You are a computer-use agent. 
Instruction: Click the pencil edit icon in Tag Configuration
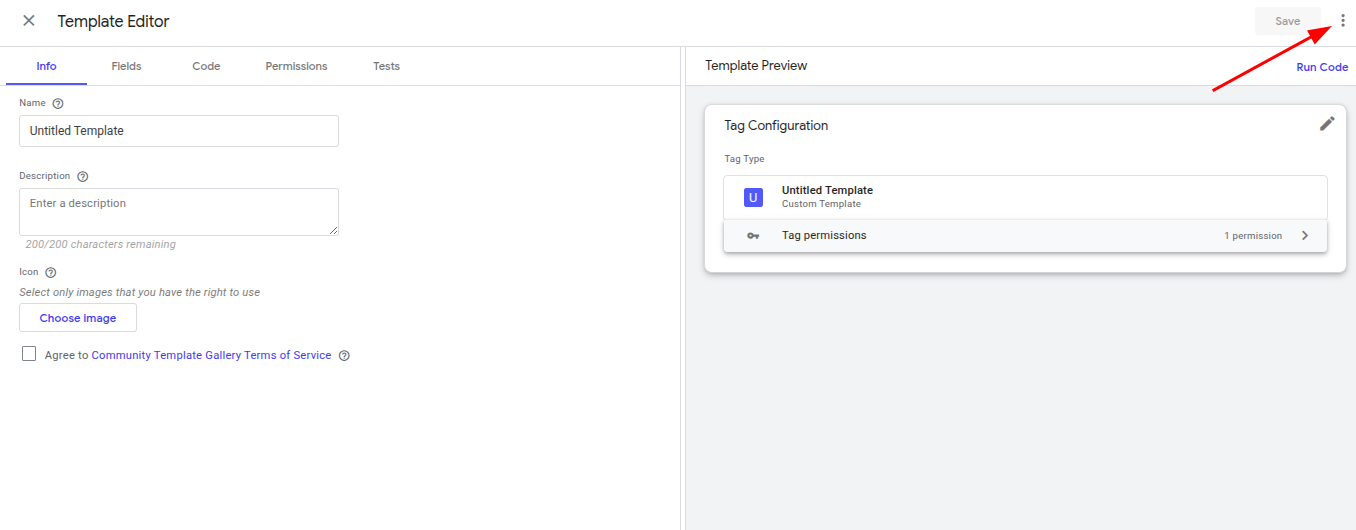(x=1327, y=124)
